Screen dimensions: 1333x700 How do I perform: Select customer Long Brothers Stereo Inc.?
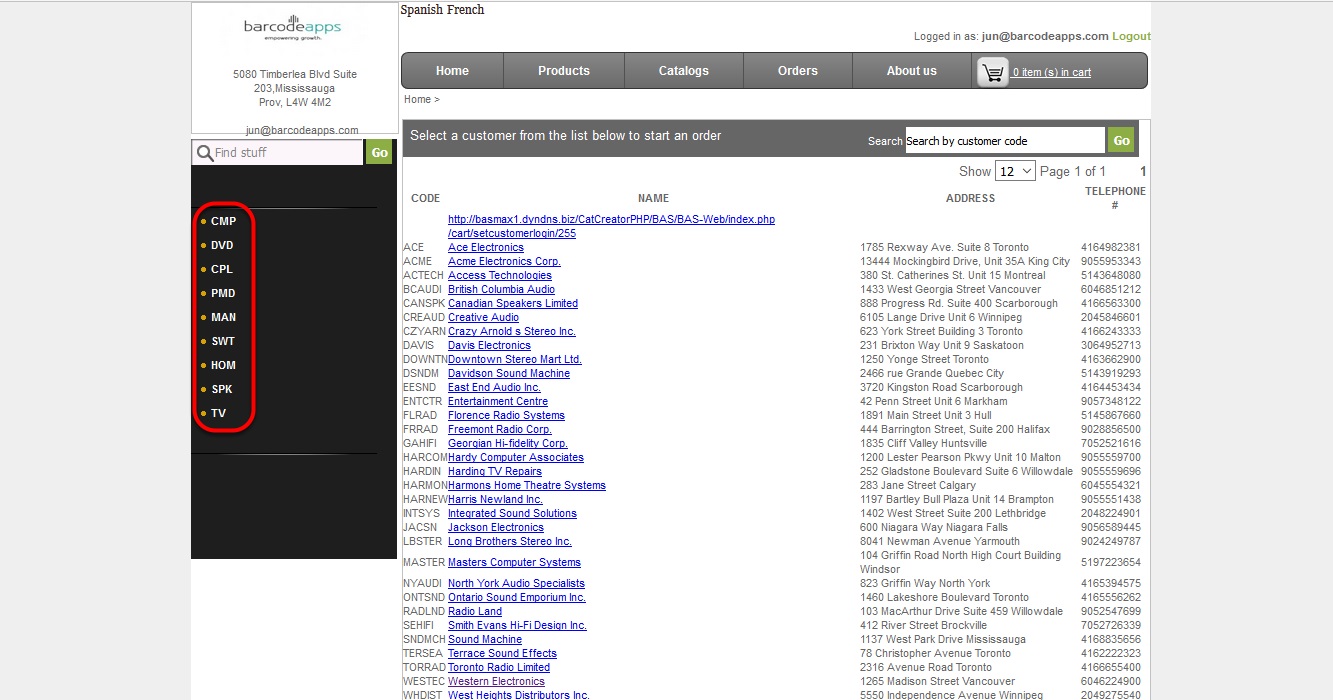tap(510, 541)
